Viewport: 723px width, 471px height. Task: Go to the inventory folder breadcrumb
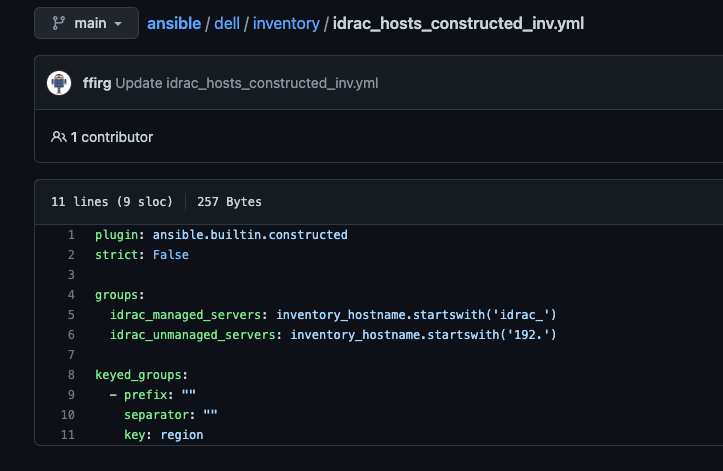click(285, 22)
